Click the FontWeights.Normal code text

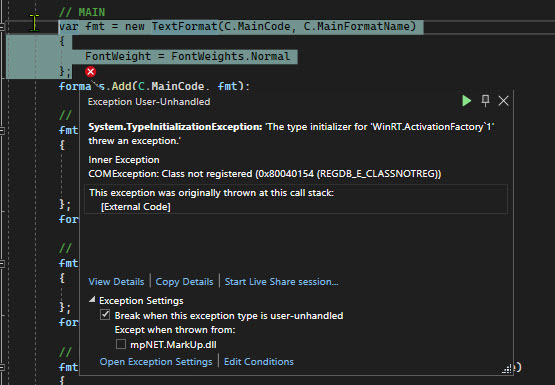click(x=231, y=56)
